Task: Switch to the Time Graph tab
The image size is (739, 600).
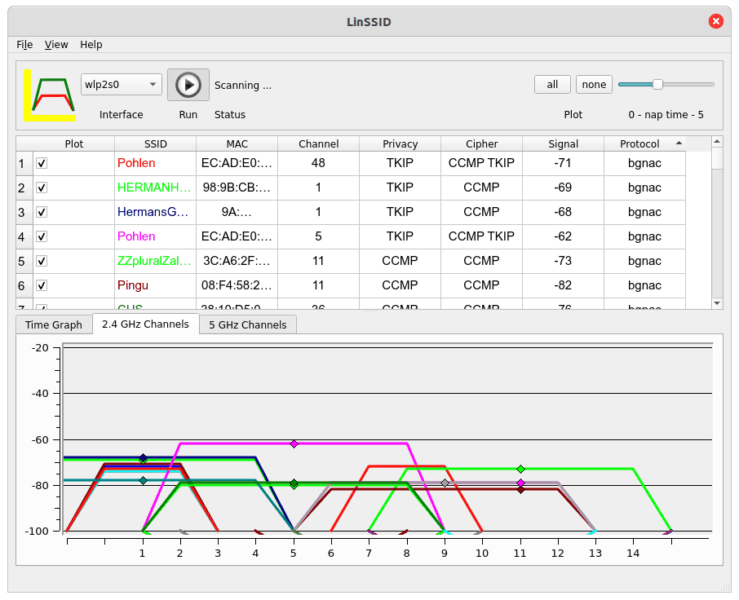Action: click(54, 325)
